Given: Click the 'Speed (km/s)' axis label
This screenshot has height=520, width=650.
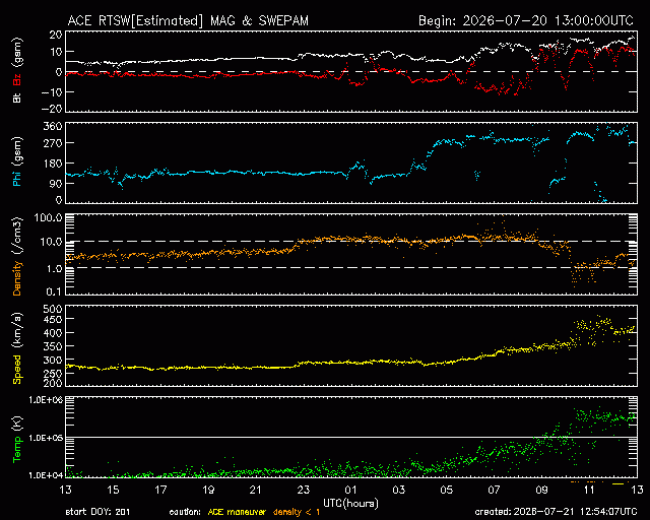Looking at the screenshot, I should pyautogui.click(x=17, y=348).
